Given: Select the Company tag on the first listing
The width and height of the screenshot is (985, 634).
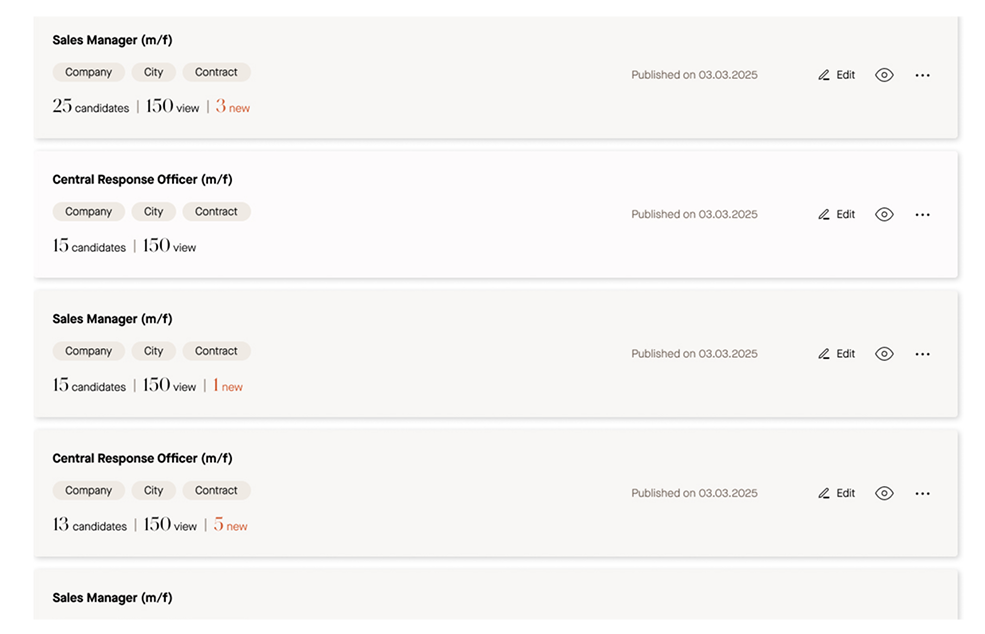Looking at the screenshot, I should point(88,71).
